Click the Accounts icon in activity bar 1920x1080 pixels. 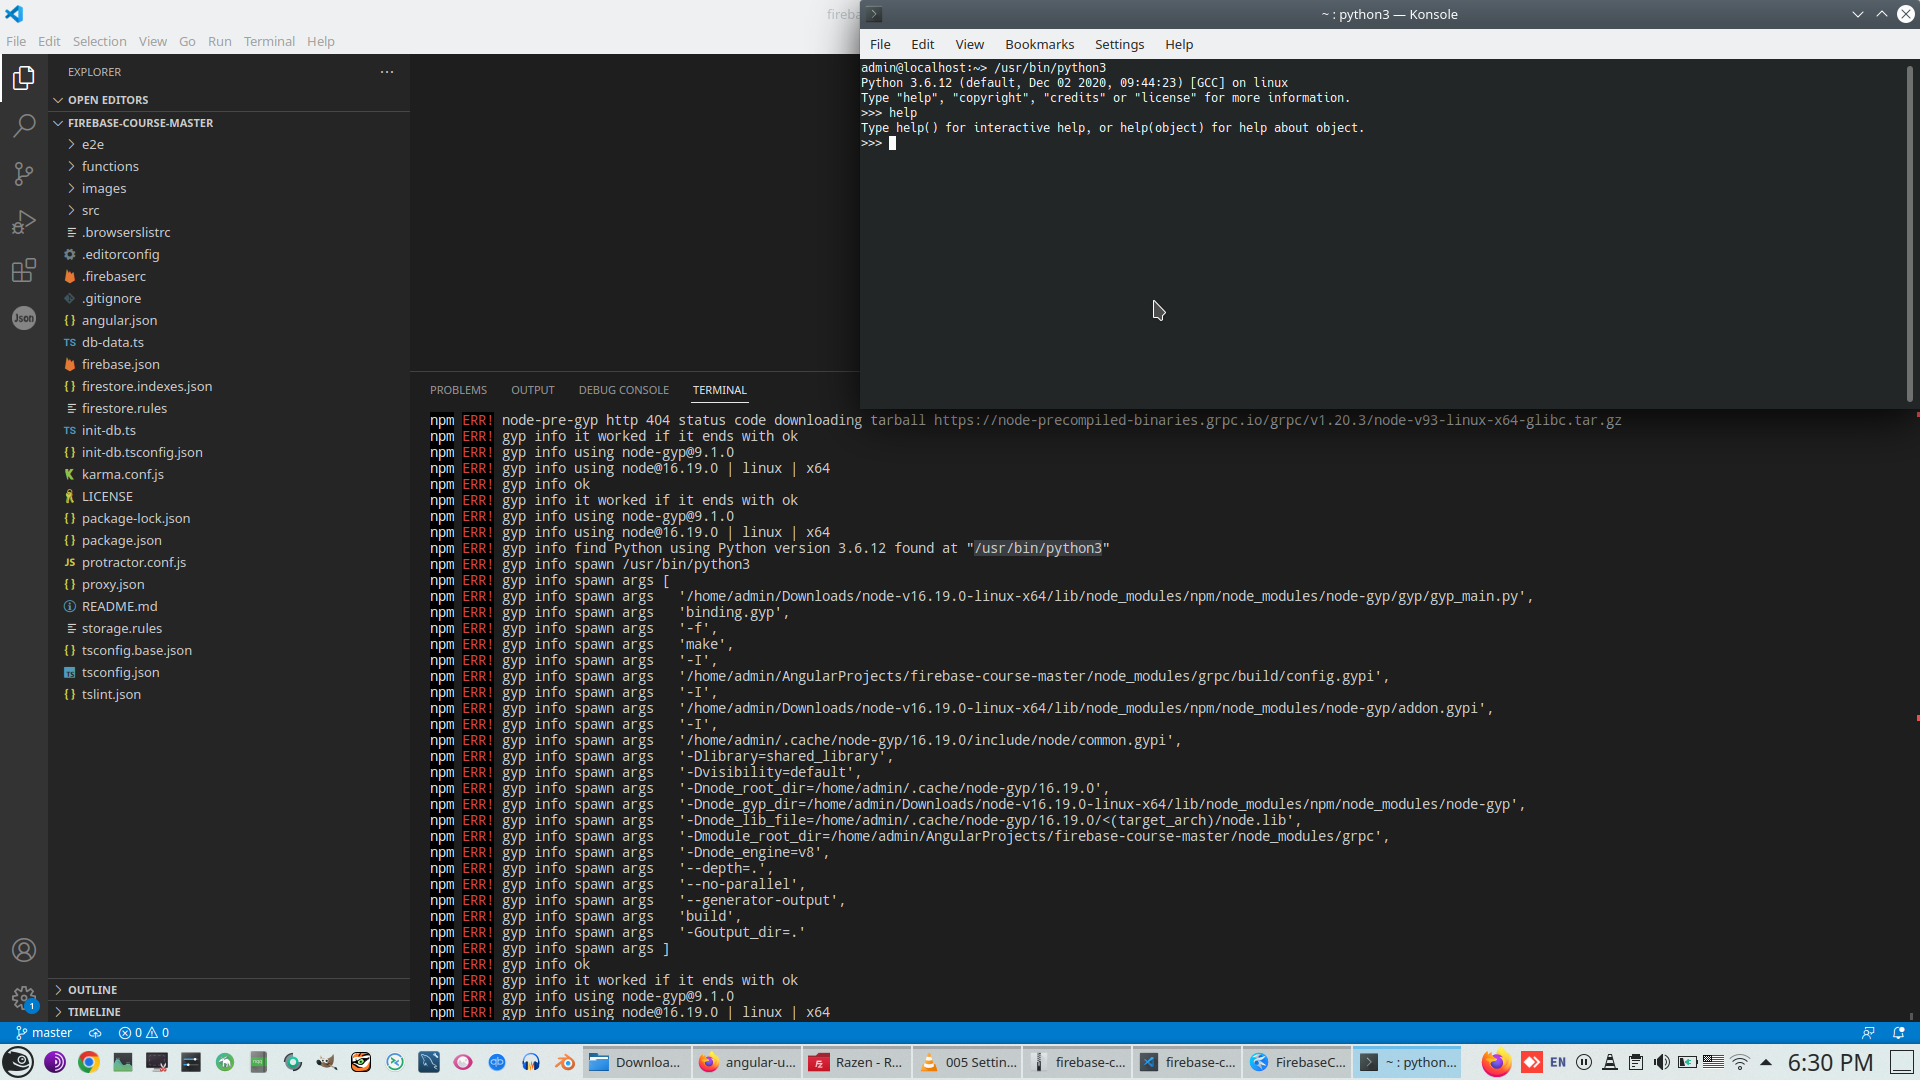click(x=24, y=950)
